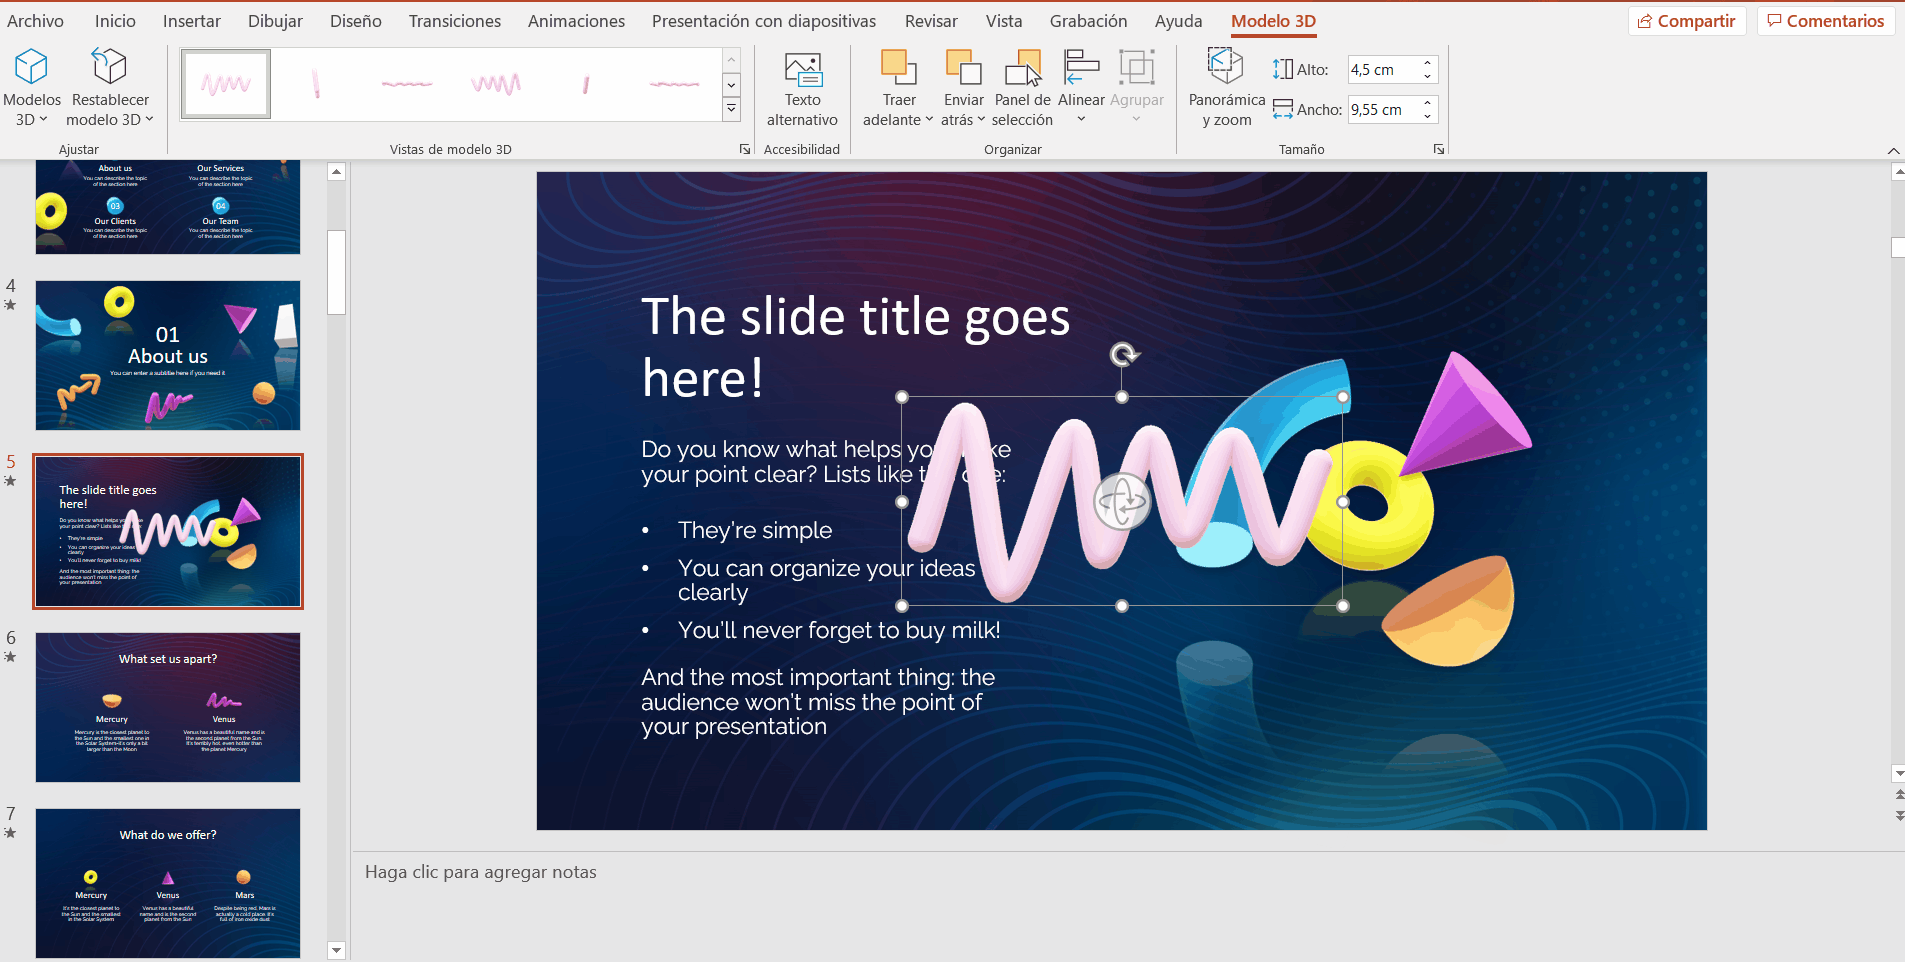
Task: Increase Alto value with up arrow
Action: [1428, 63]
